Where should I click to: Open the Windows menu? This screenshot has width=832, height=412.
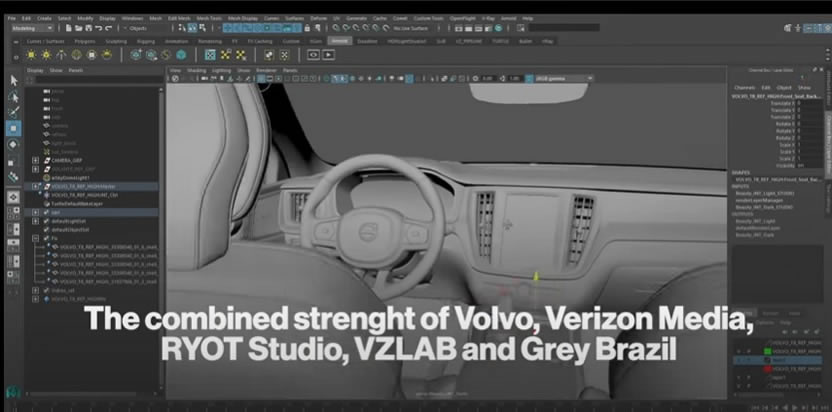click(132, 18)
